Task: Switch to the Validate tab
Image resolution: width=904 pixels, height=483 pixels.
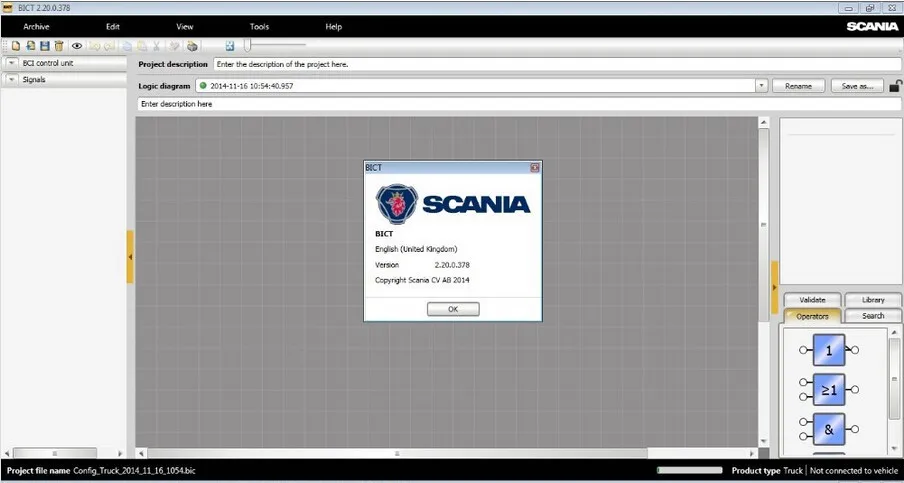Action: point(812,300)
